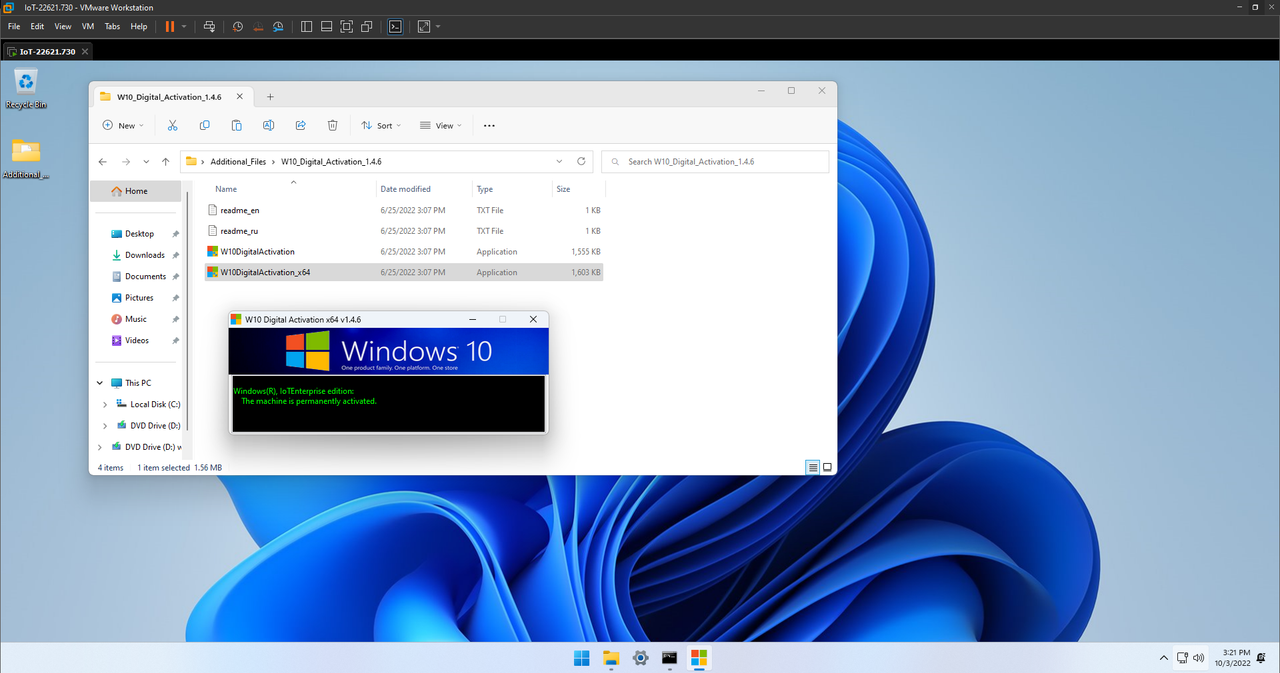The image size is (1280, 673).
Task: Toggle the VMware thumbnail bar view
Action: point(326,26)
